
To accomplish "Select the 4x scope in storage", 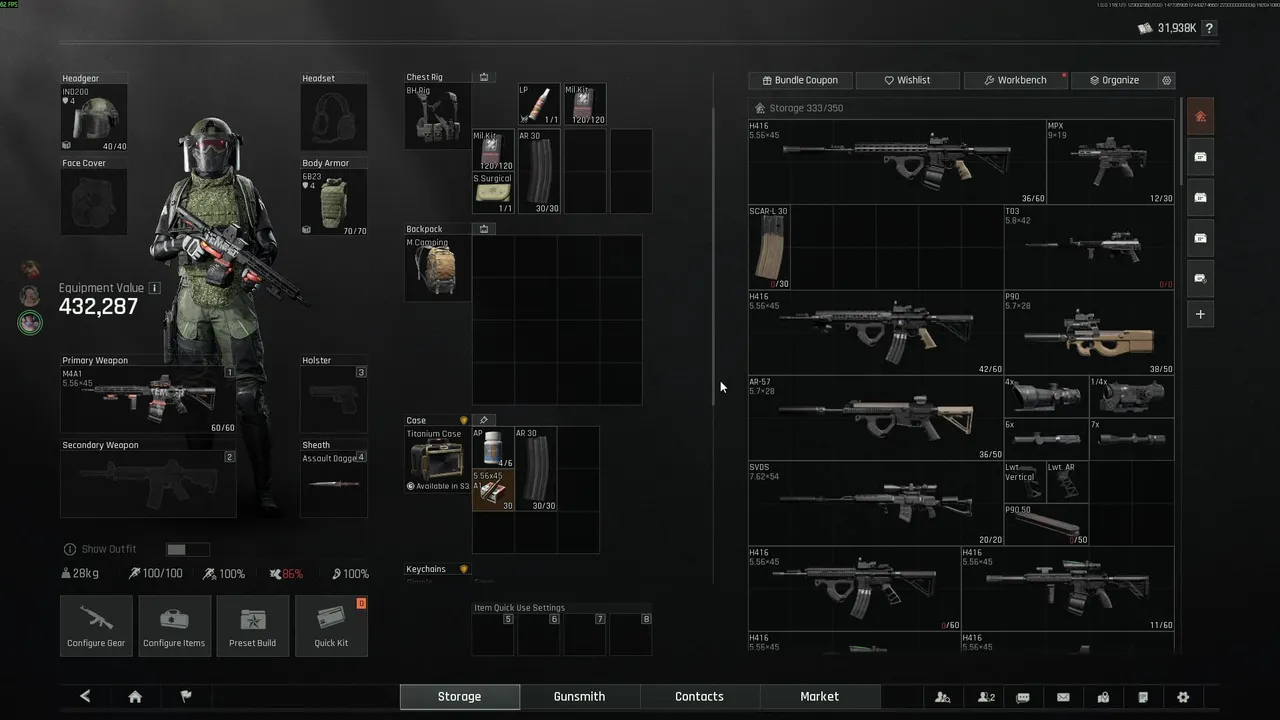I will (1046, 397).
